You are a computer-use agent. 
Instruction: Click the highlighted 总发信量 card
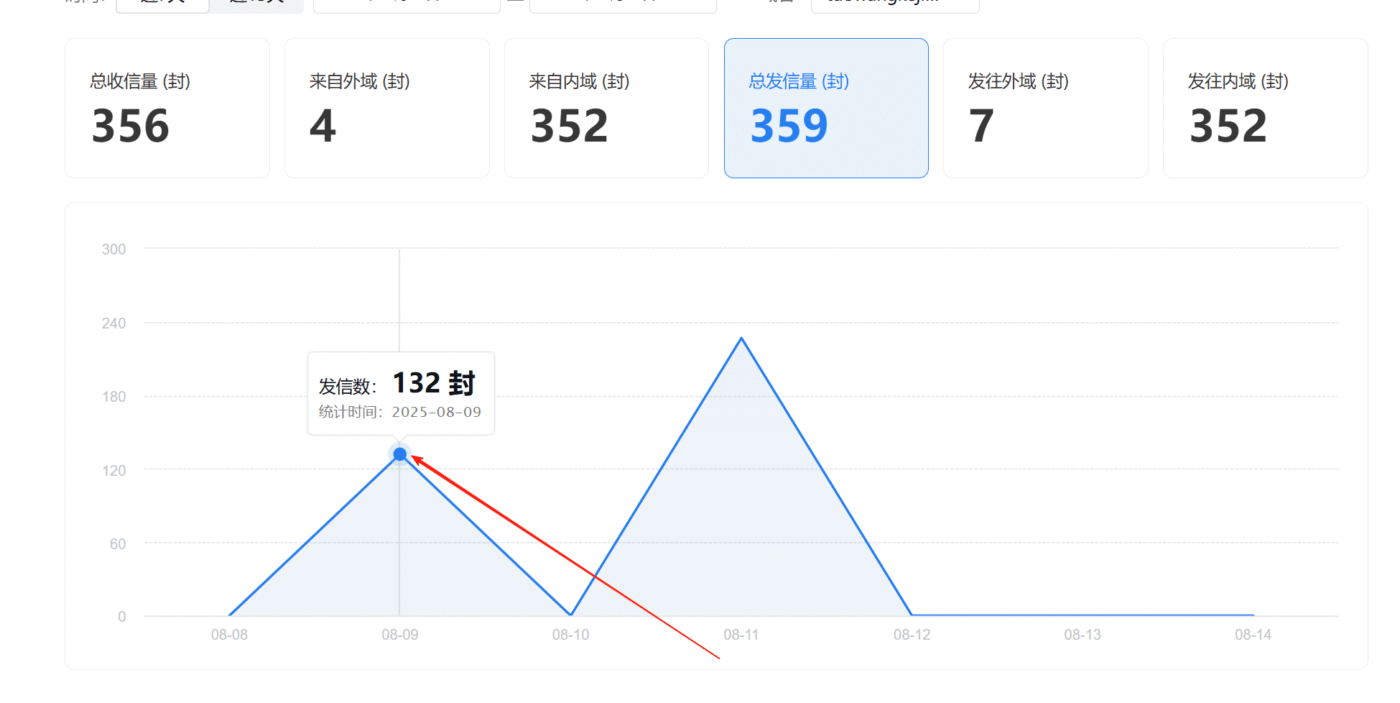[826, 108]
